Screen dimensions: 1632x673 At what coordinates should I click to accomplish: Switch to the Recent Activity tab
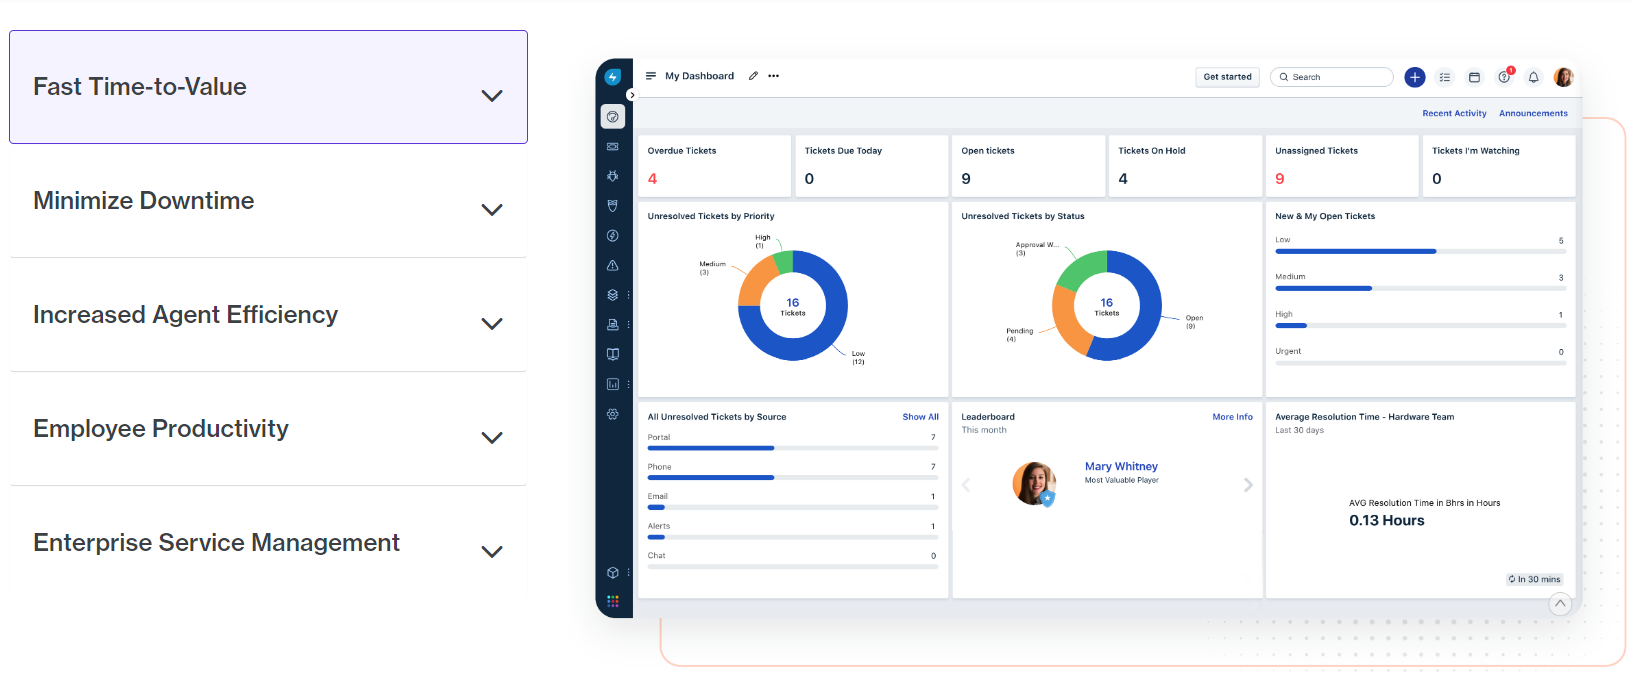point(1454,113)
